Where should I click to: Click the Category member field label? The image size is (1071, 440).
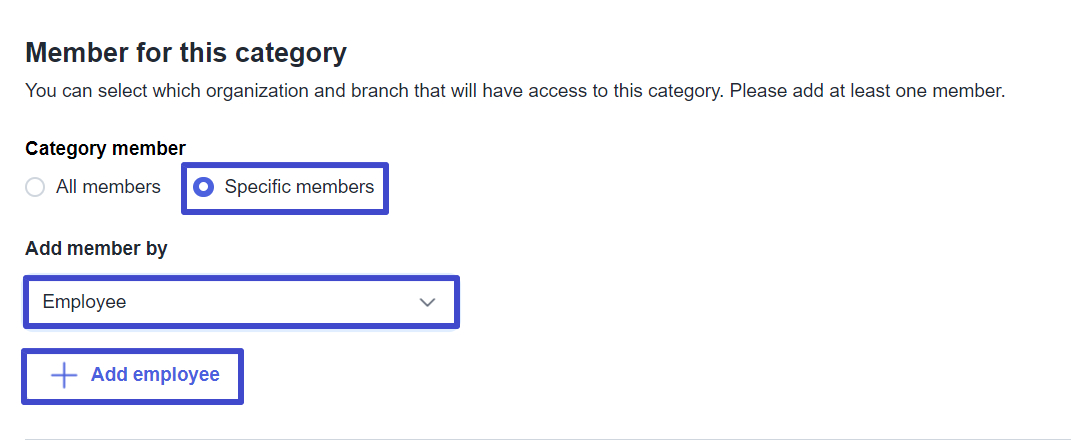click(105, 149)
